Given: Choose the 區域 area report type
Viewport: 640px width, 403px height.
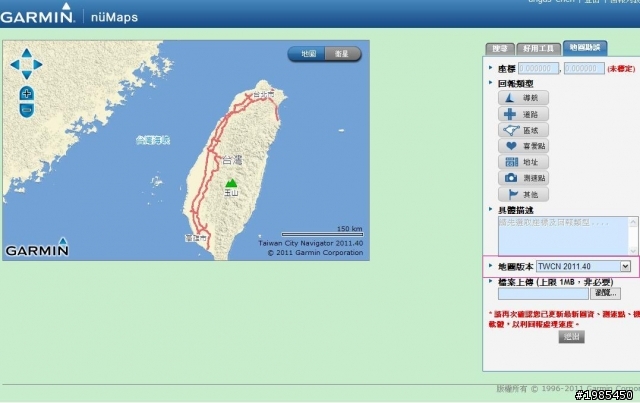Looking at the screenshot, I should coord(523,130).
